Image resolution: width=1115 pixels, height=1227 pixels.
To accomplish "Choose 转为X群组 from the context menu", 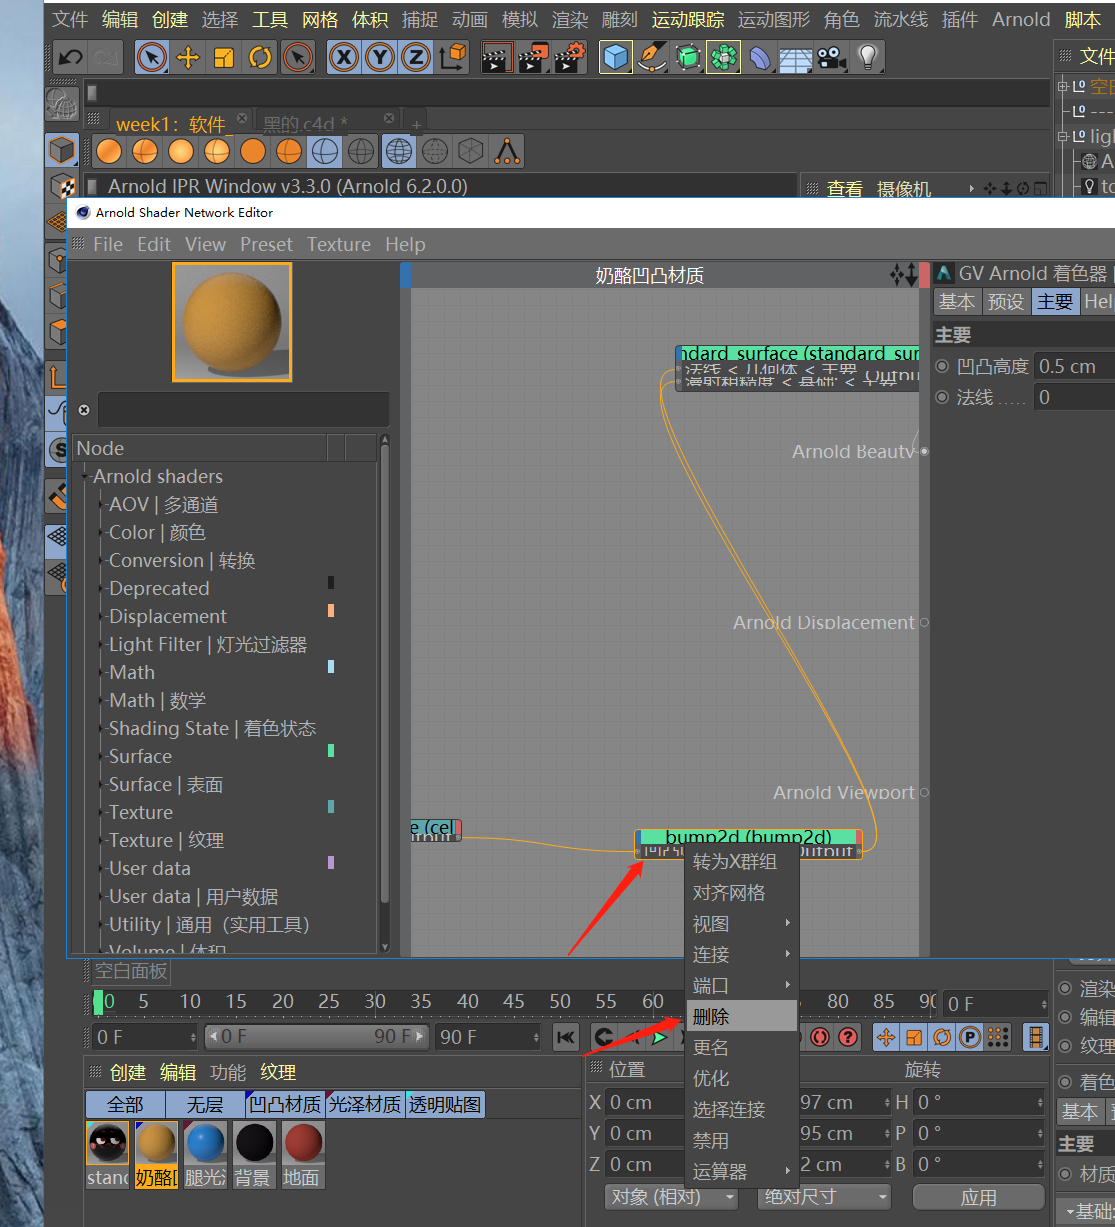I will [x=741, y=861].
